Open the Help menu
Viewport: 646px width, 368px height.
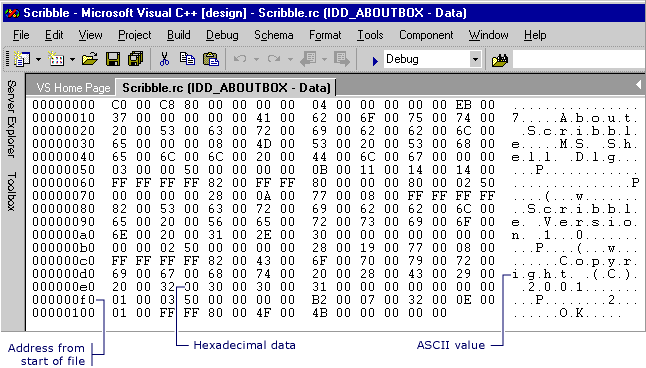click(x=535, y=35)
